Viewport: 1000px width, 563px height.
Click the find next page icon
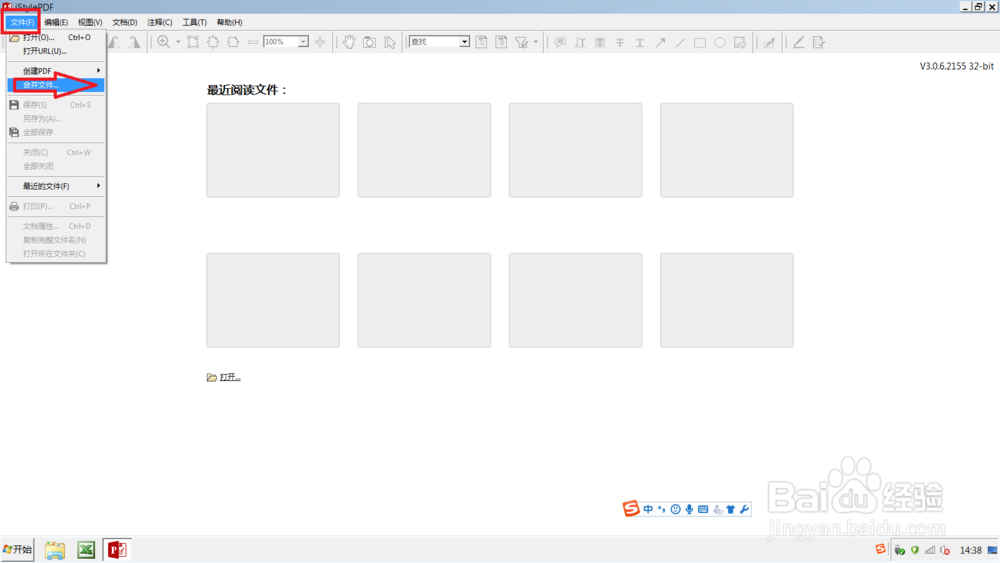click(501, 42)
